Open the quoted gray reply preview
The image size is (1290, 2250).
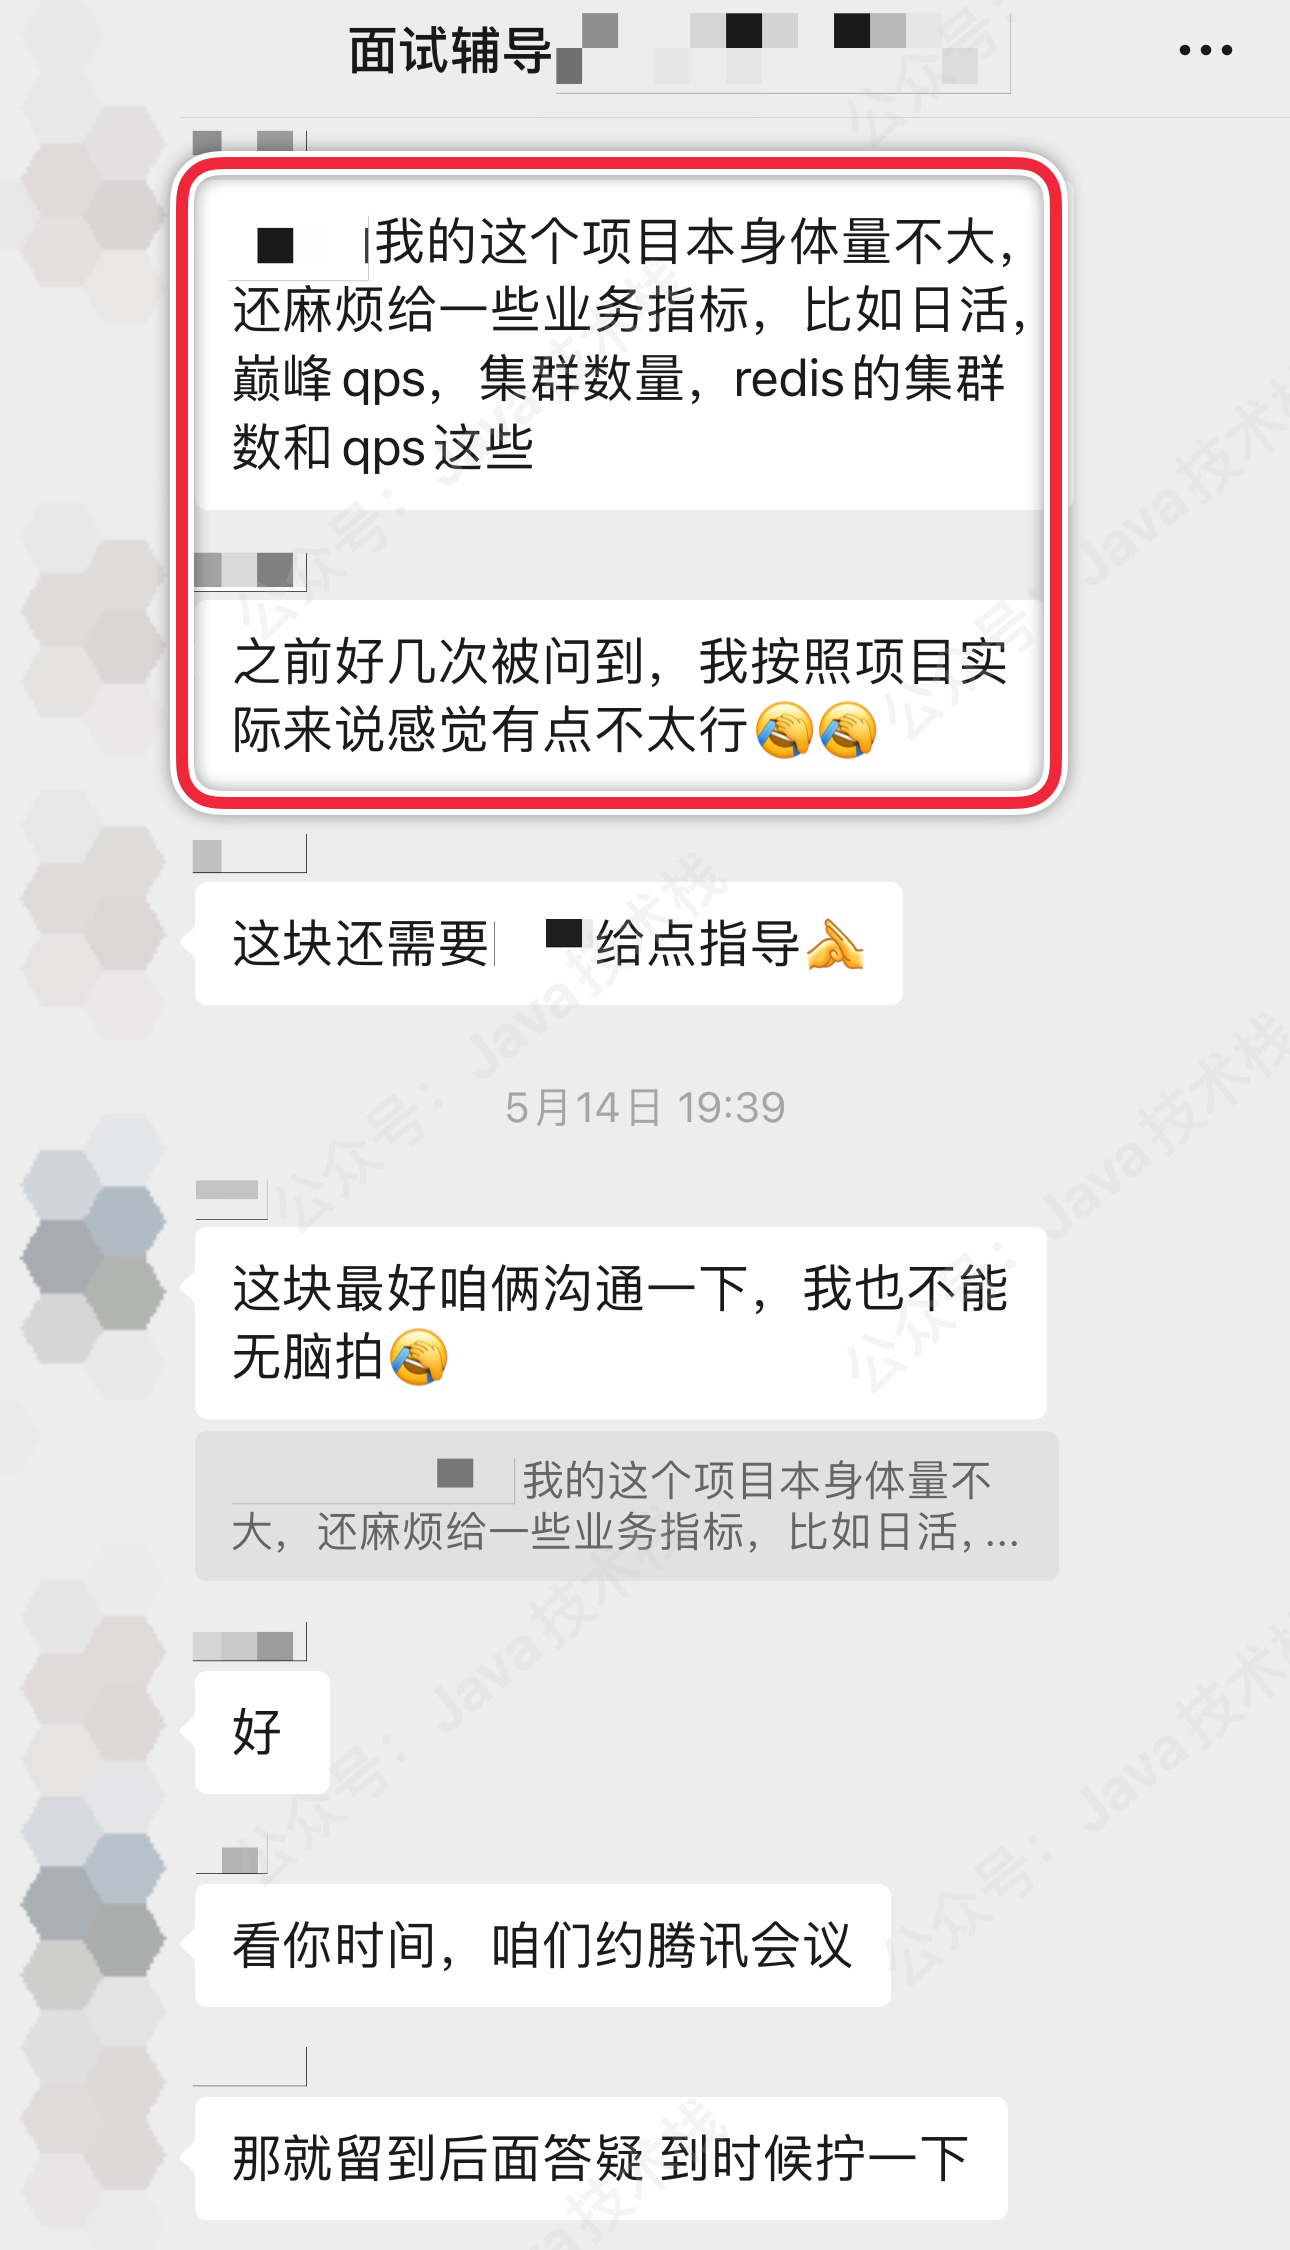click(626, 1505)
